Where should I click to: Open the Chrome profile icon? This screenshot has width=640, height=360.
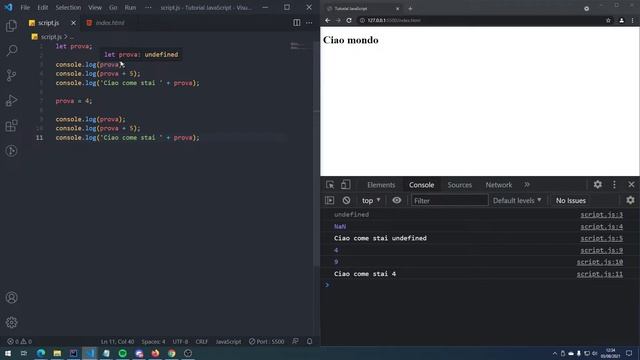[x=622, y=20]
